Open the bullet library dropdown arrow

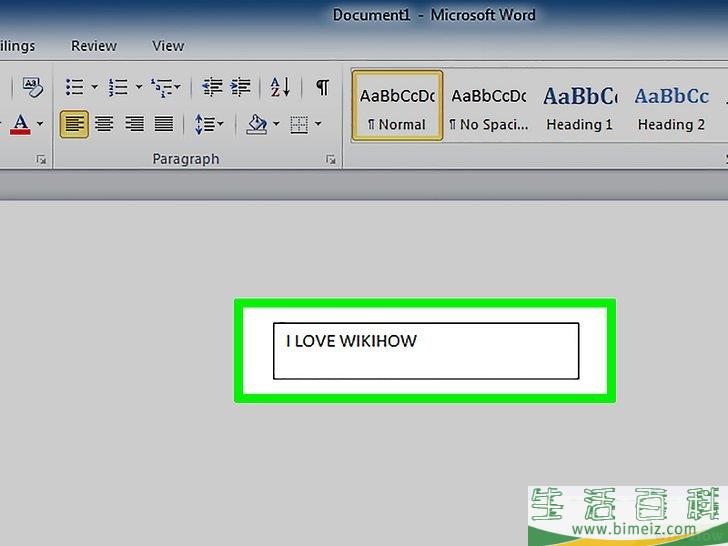(94, 87)
